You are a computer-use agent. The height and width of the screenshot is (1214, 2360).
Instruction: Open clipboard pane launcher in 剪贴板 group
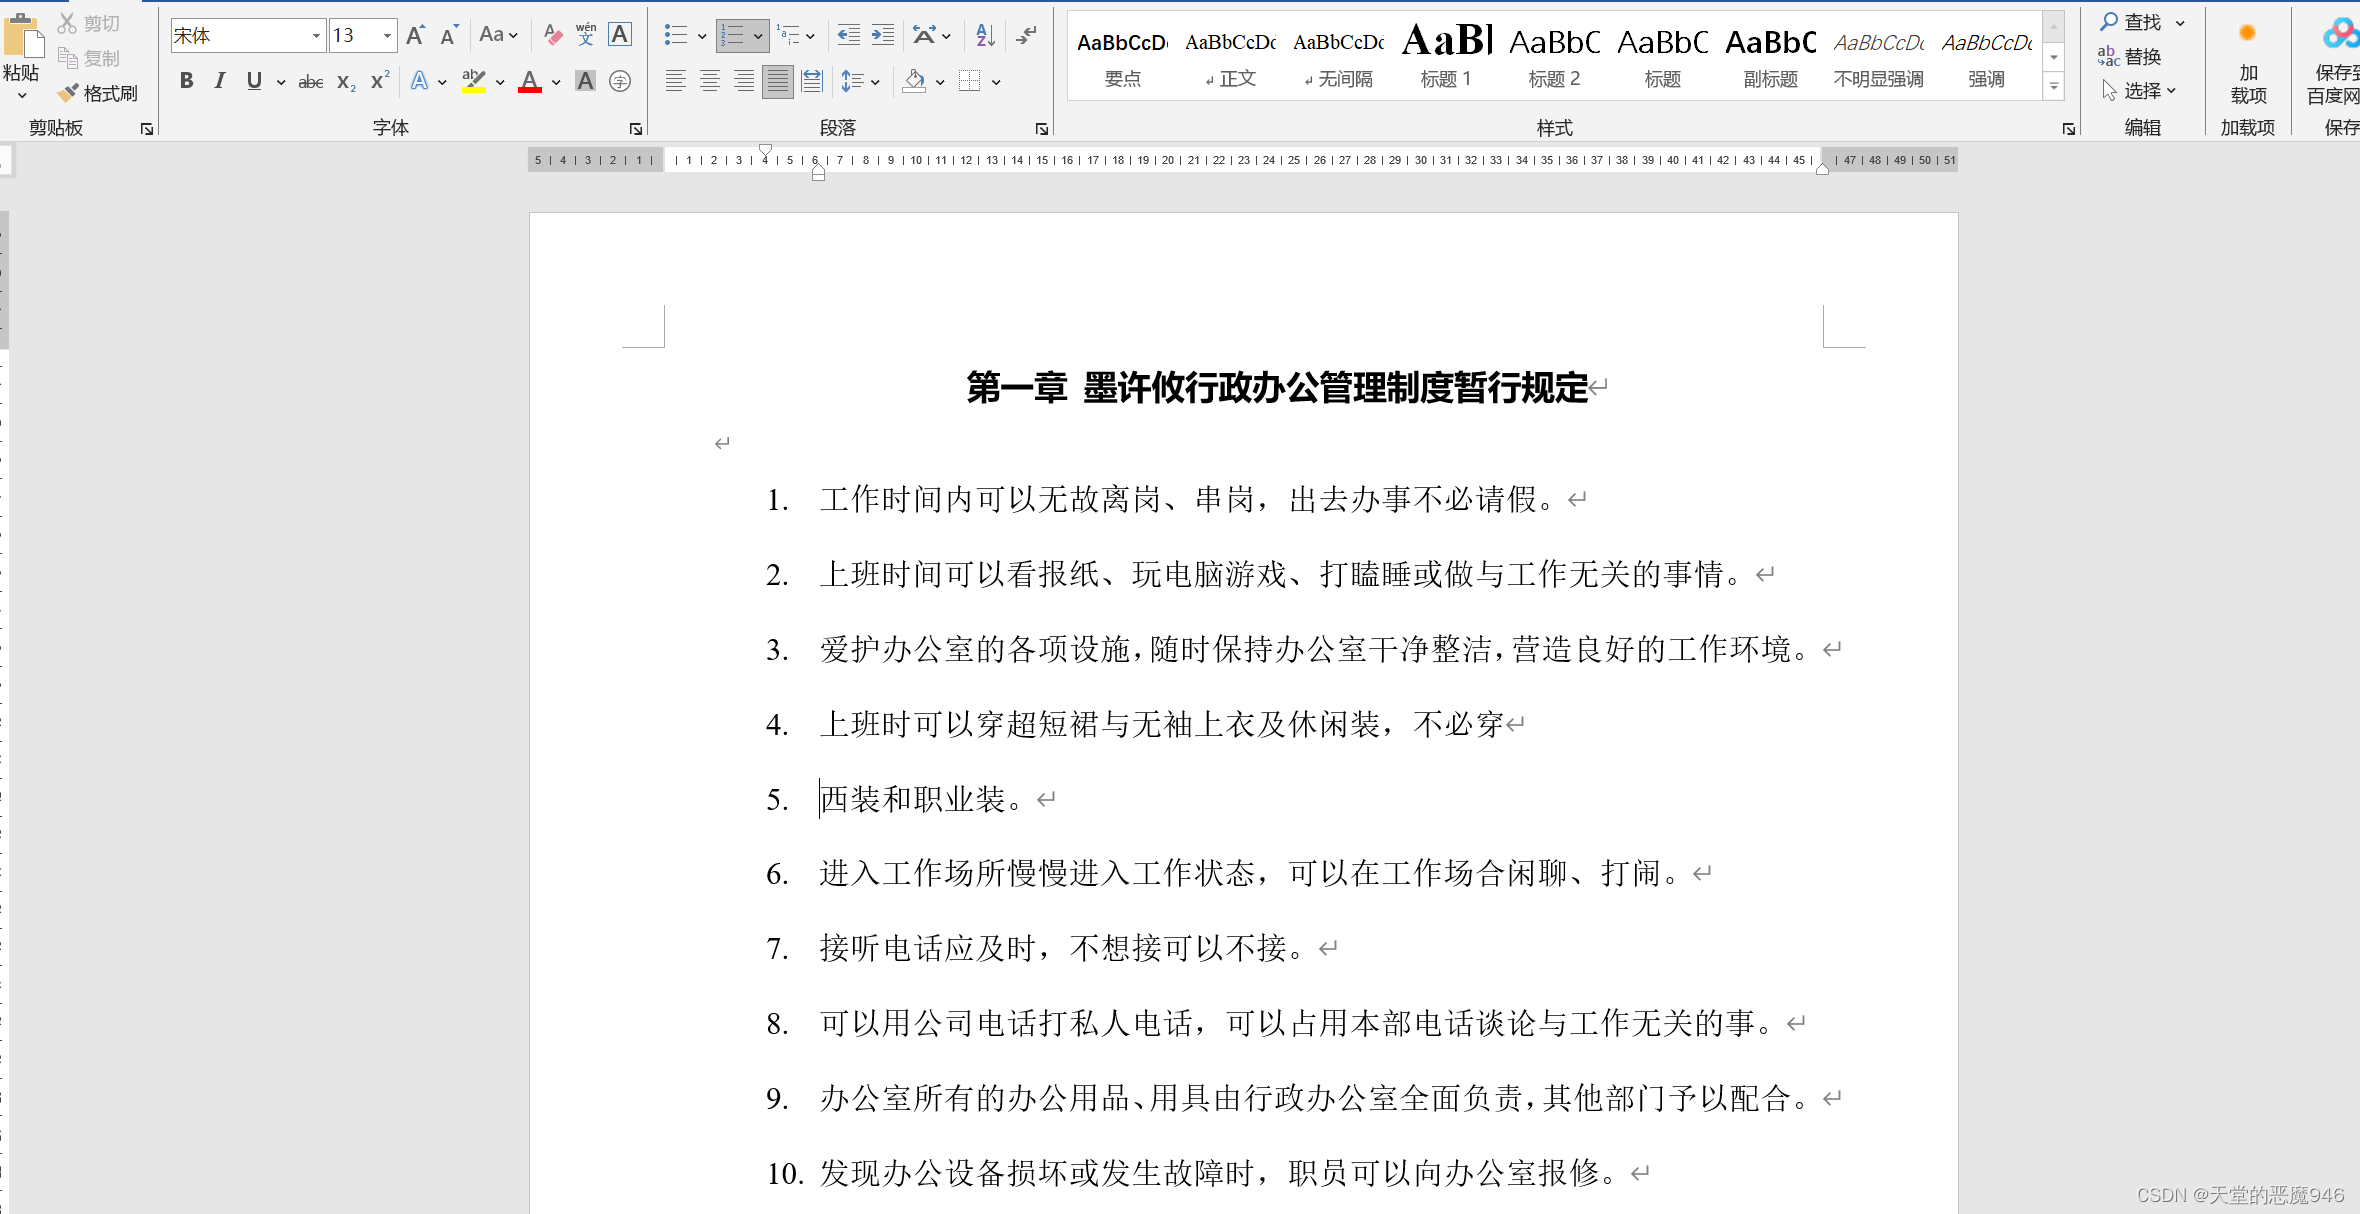147,129
